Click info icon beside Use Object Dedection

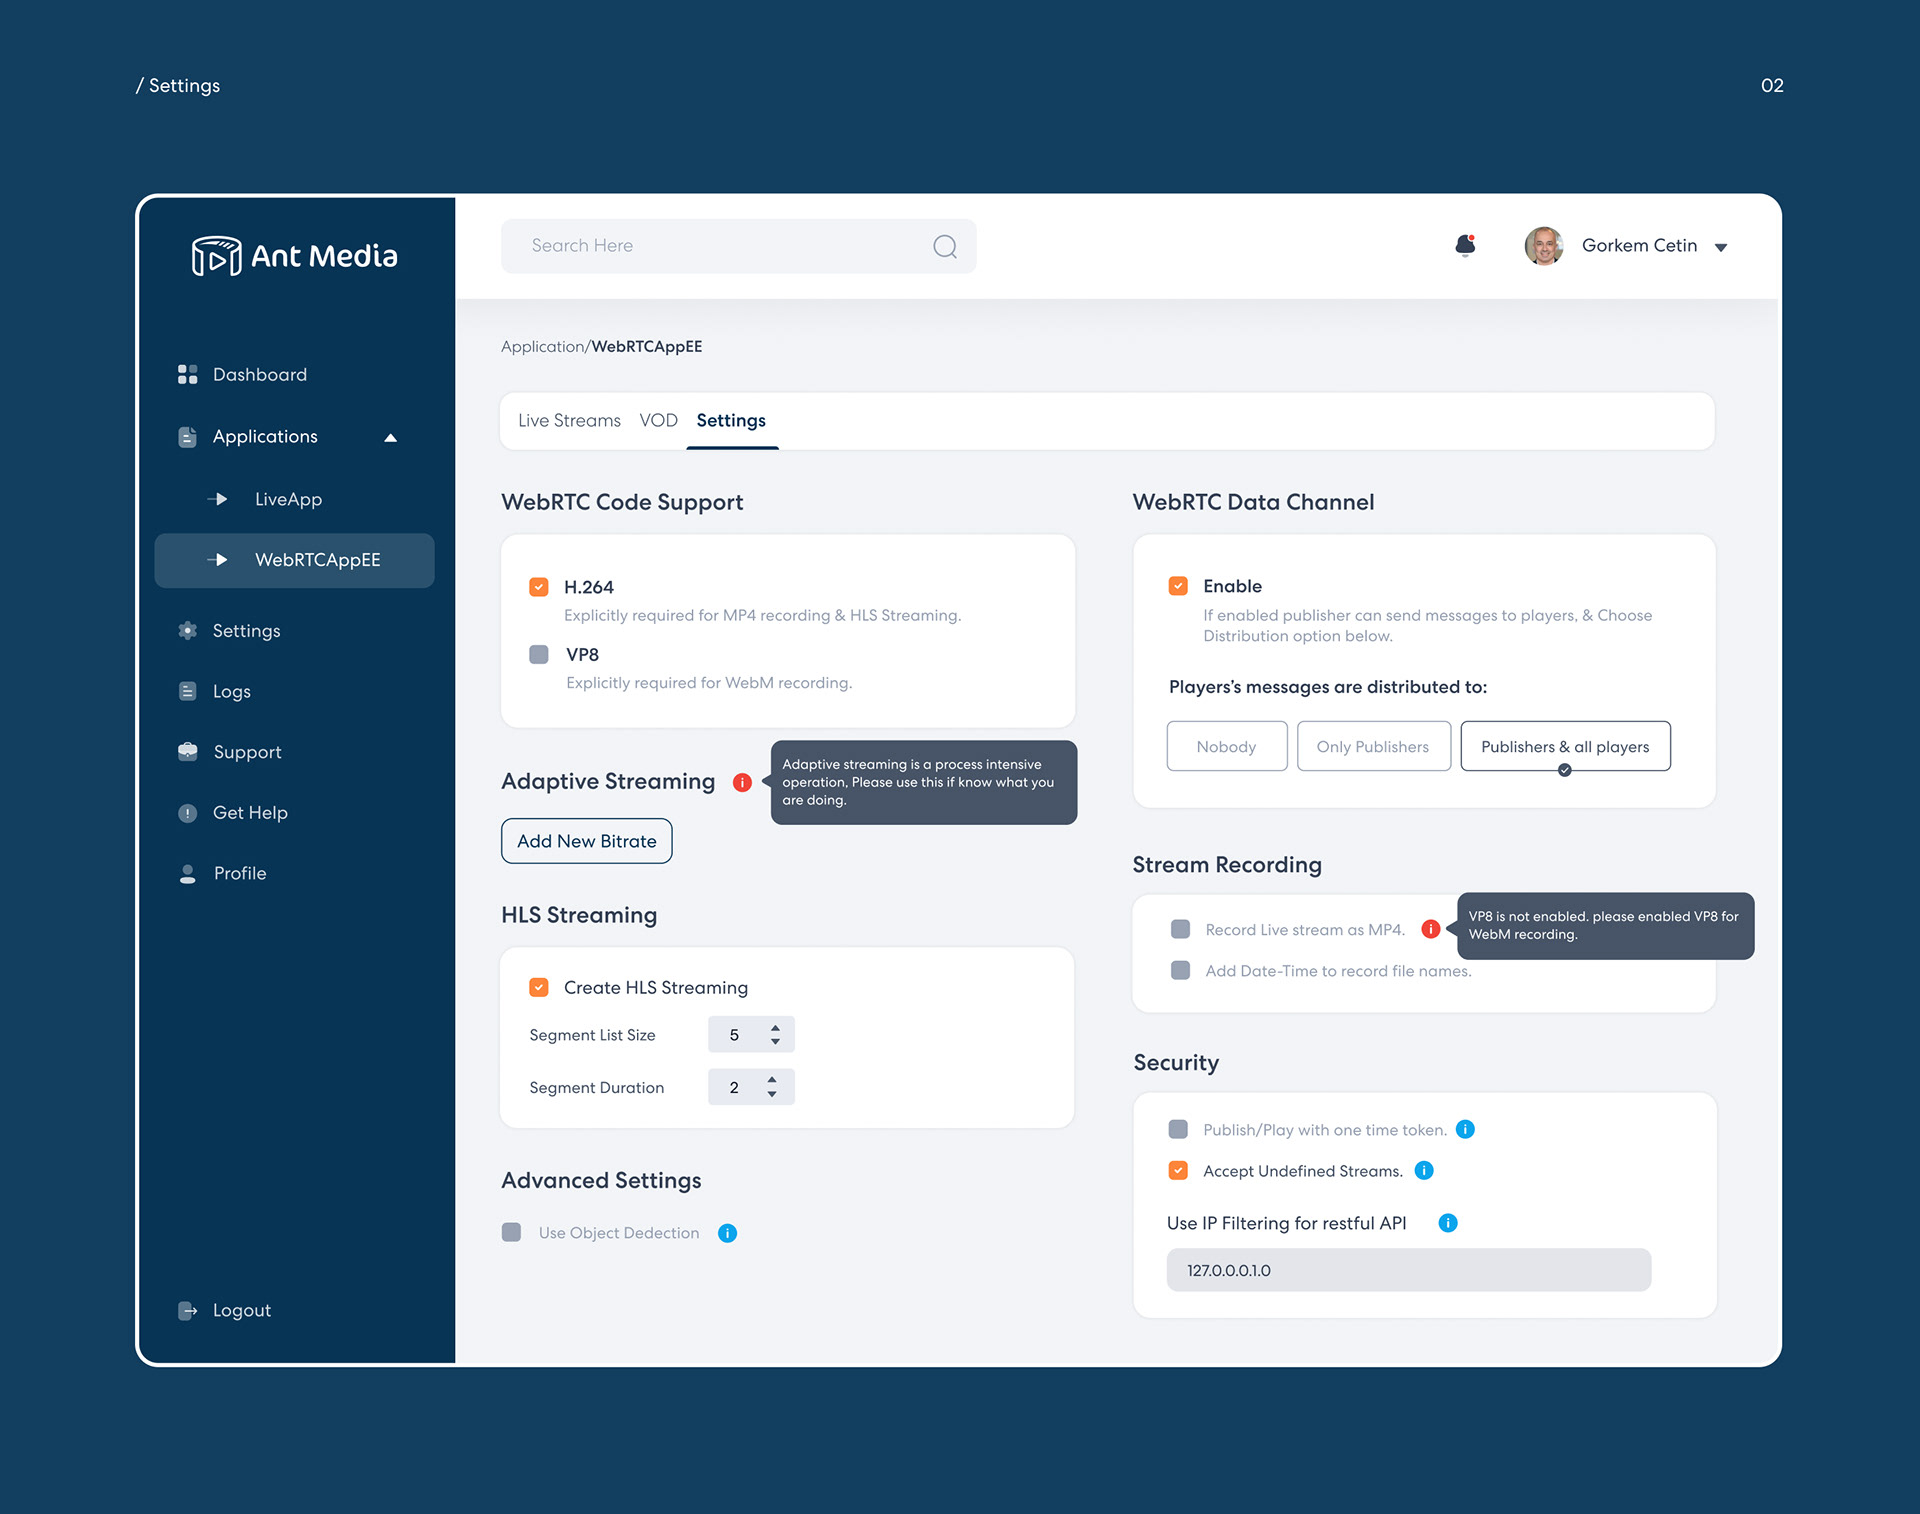pos(727,1233)
